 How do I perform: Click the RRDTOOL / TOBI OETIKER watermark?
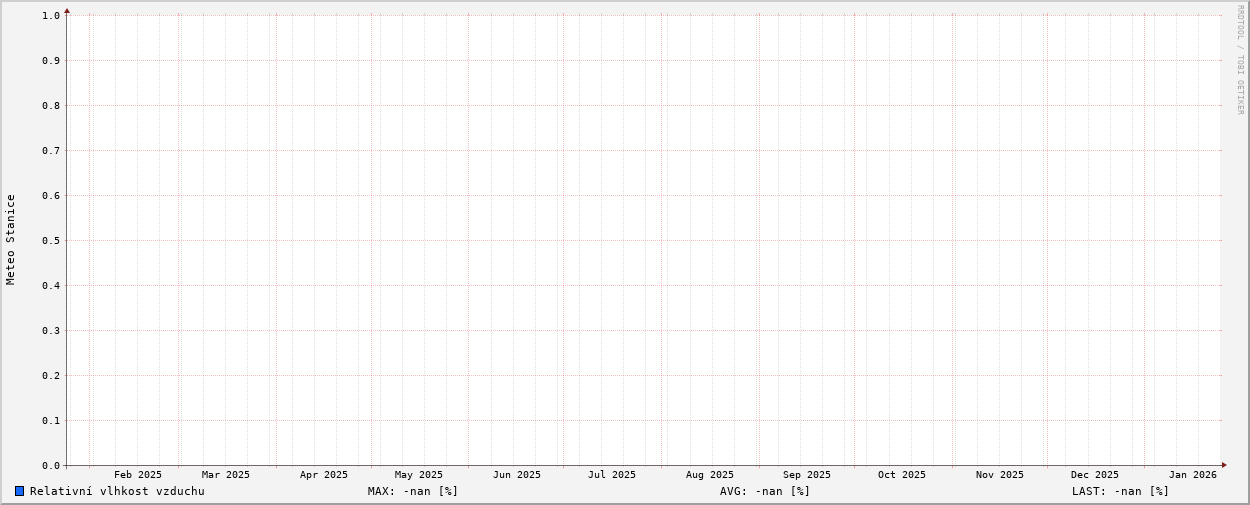coord(1240,60)
